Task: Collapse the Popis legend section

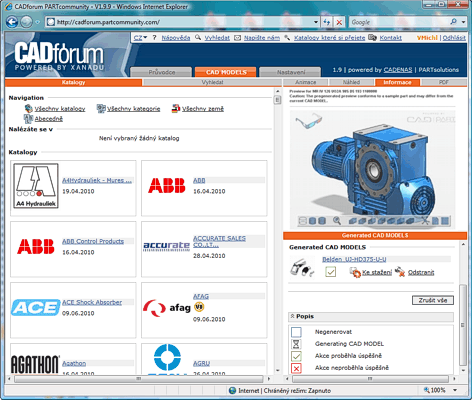Action: [292, 316]
